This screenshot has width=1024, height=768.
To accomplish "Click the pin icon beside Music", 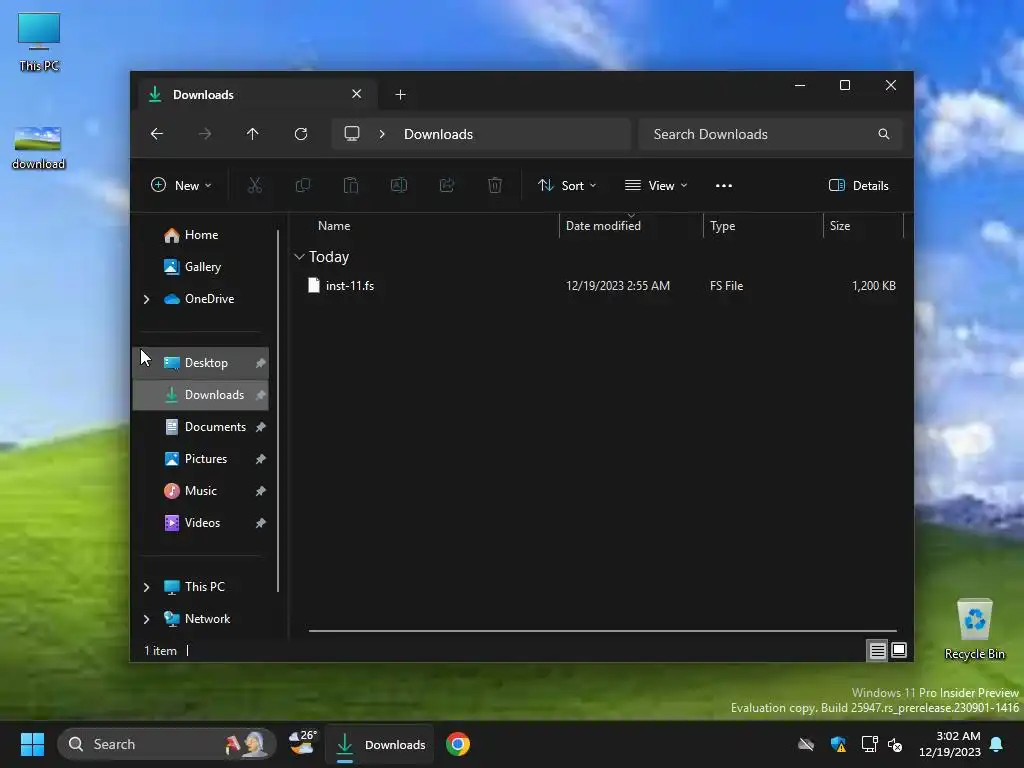I will click(x=261, y=491).
